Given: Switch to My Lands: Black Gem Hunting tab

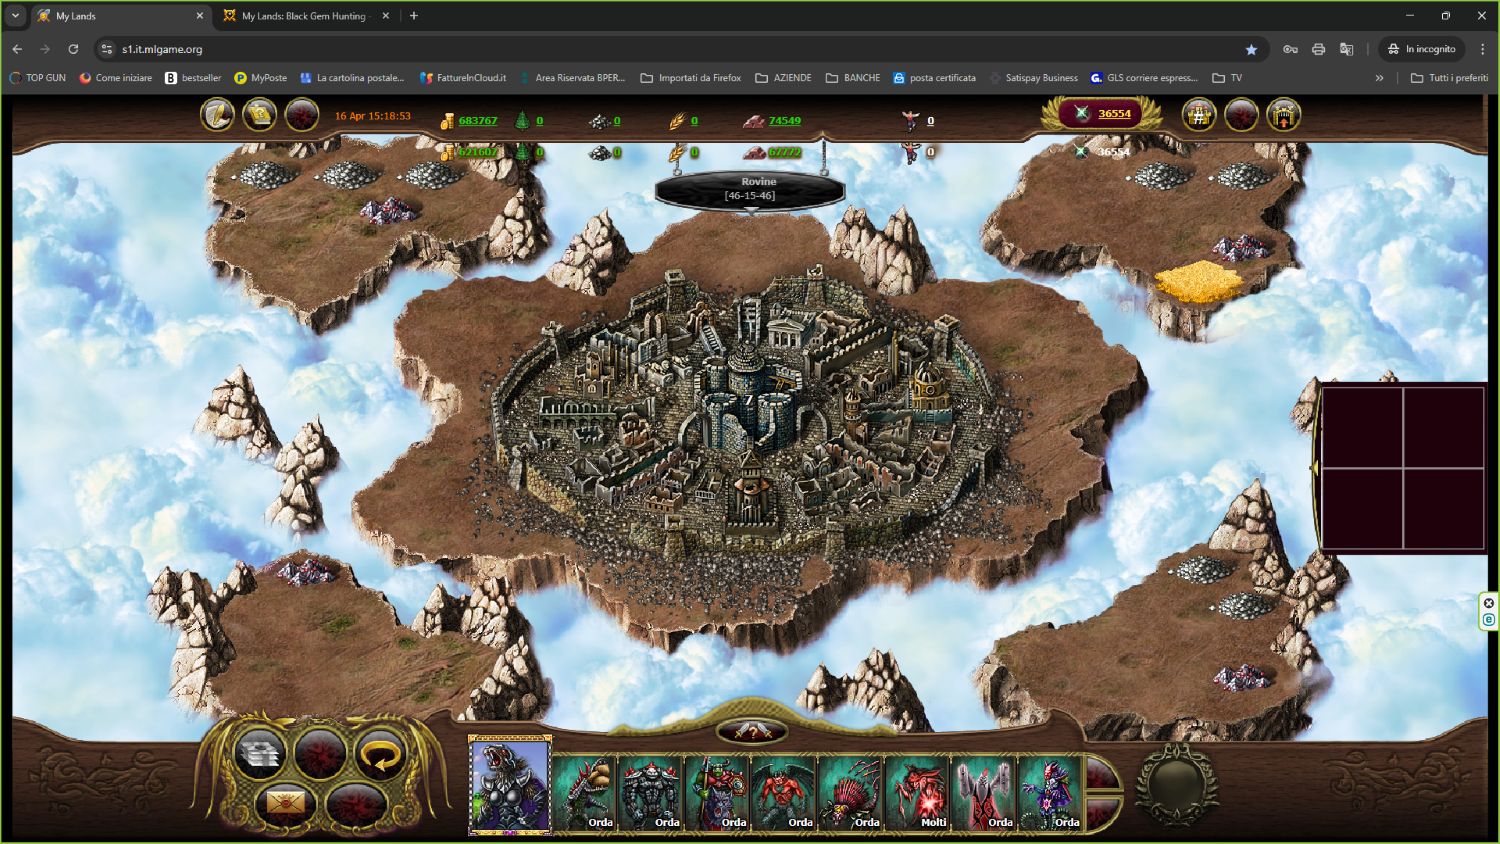Looking at the screenshot, I should [x=304, y=16].
